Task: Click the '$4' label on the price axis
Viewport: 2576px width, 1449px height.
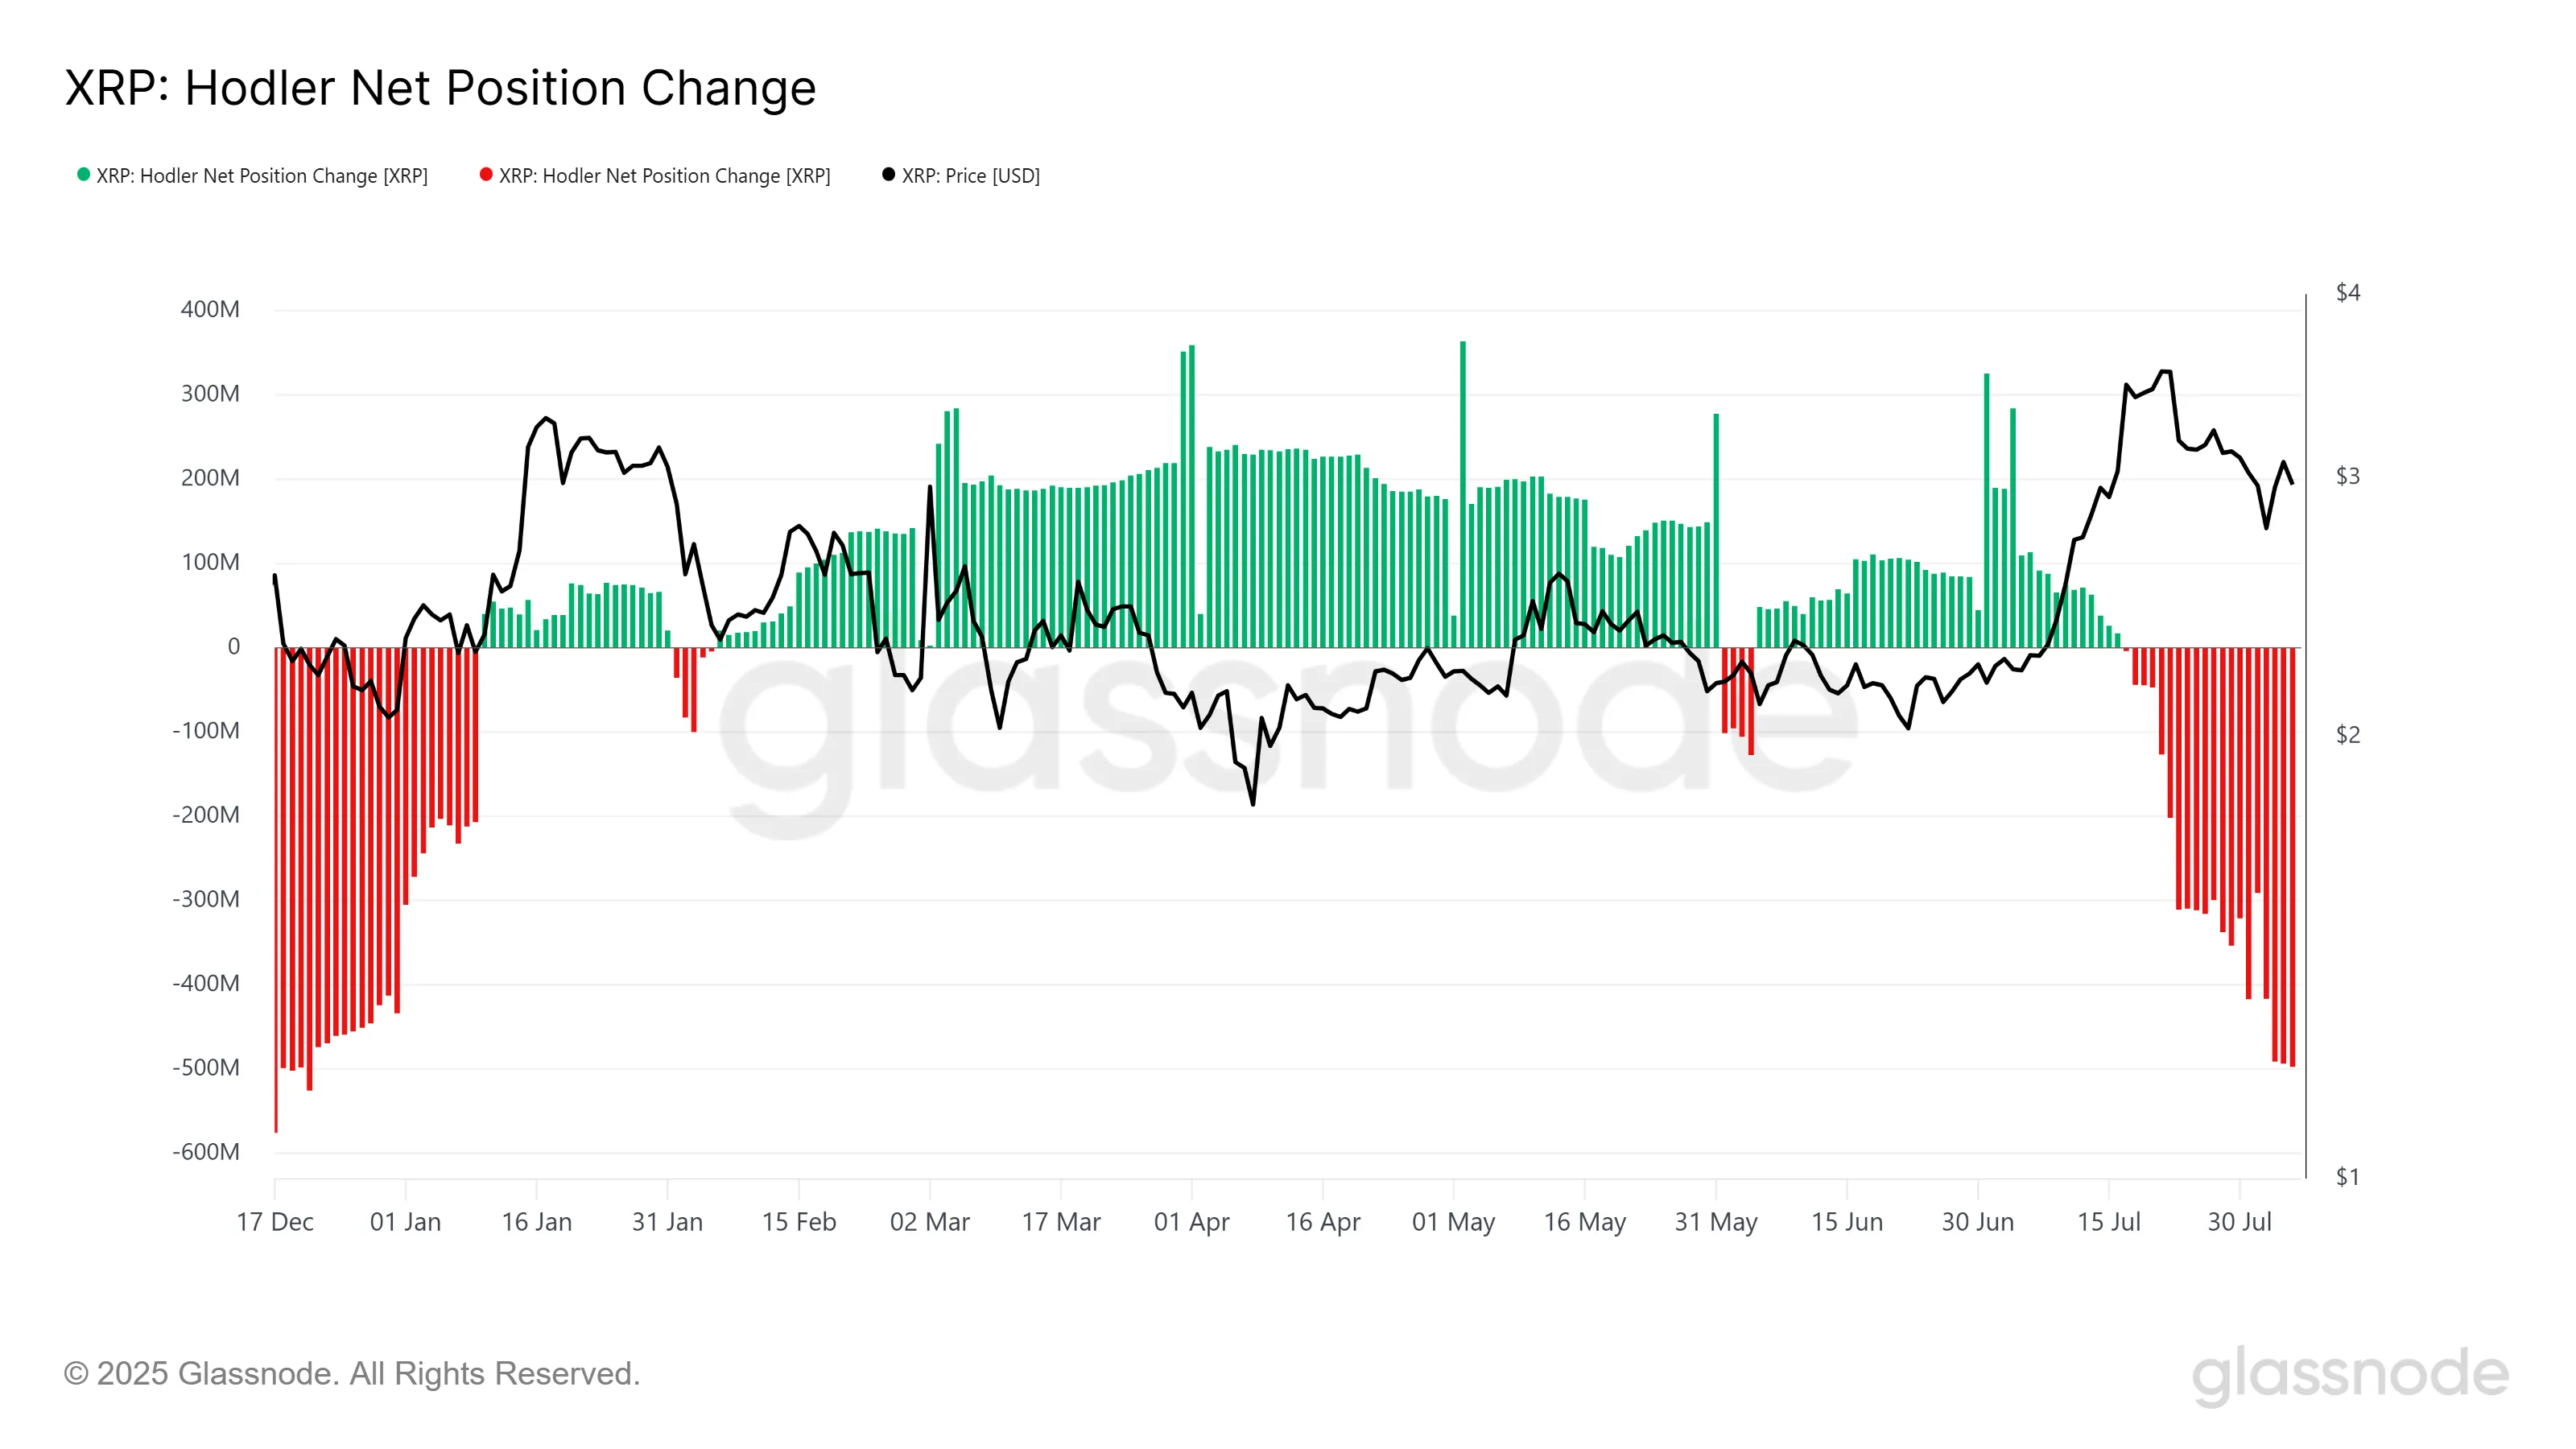Action: (2347, 292)
